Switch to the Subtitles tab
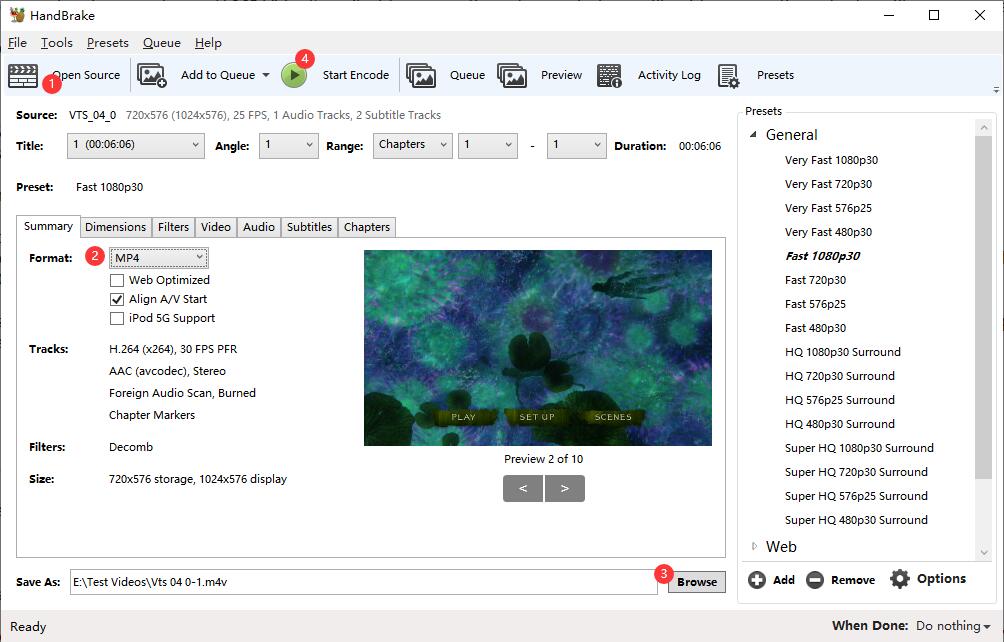Viewport: 1004px width, 642px height. tap(309, 227)
